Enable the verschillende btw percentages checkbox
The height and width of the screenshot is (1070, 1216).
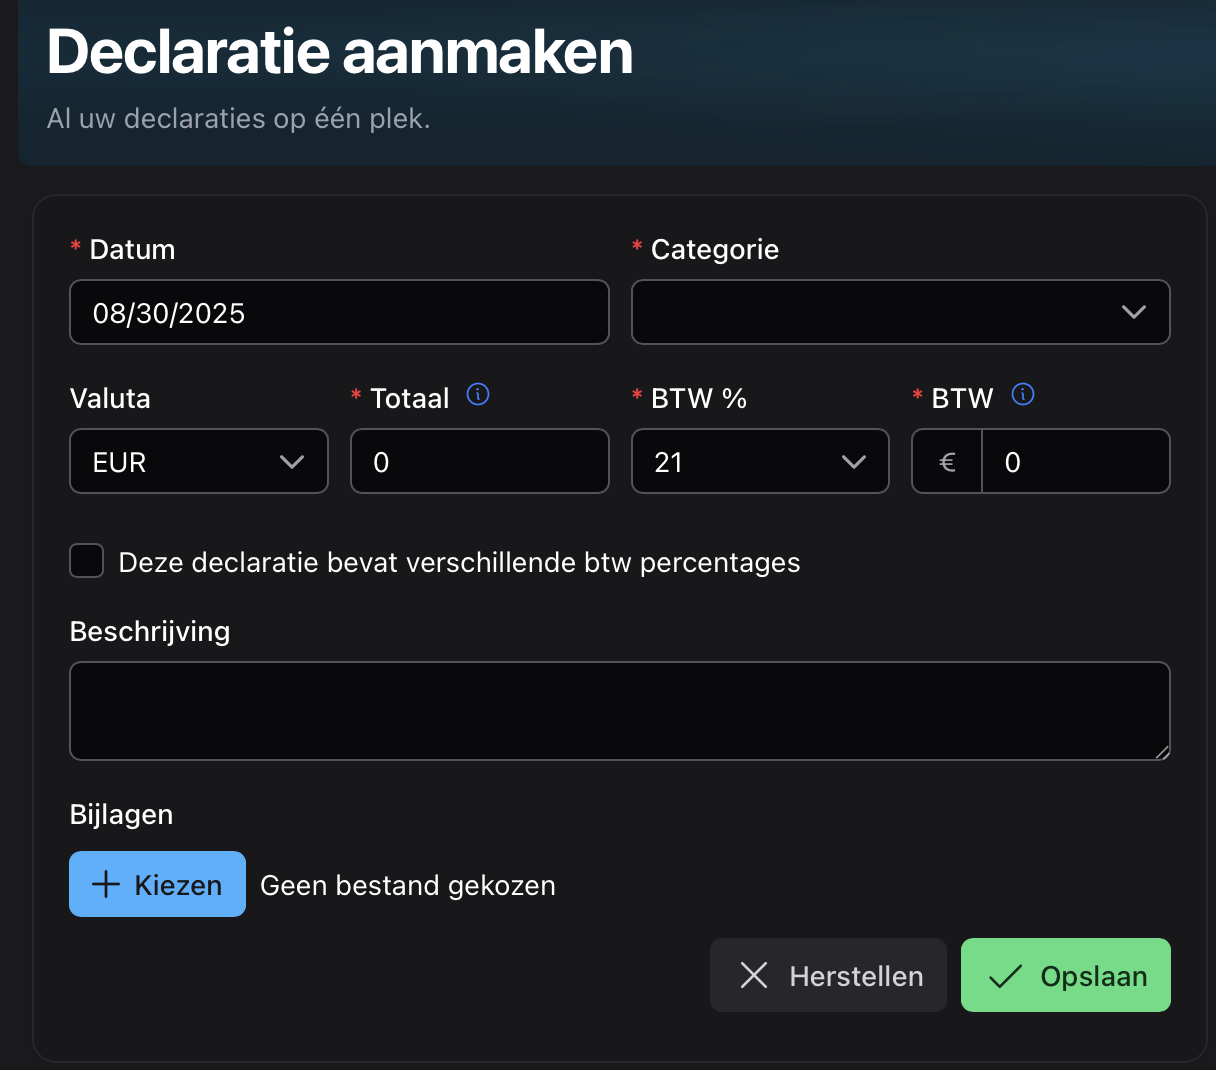(87, 561)
